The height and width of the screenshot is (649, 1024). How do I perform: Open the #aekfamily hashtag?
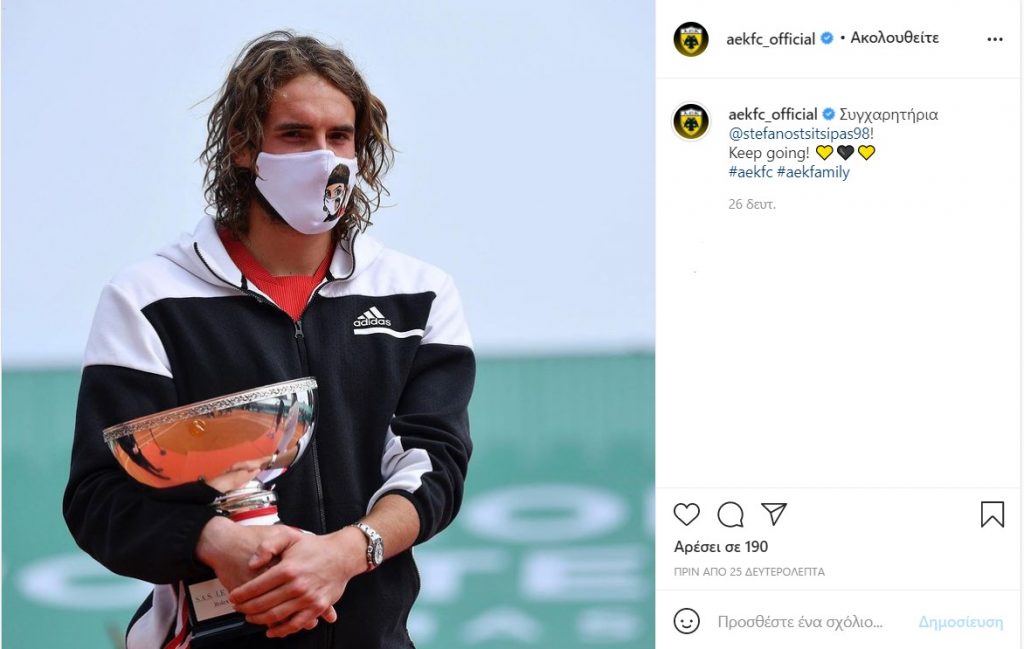tap(813, 172)
